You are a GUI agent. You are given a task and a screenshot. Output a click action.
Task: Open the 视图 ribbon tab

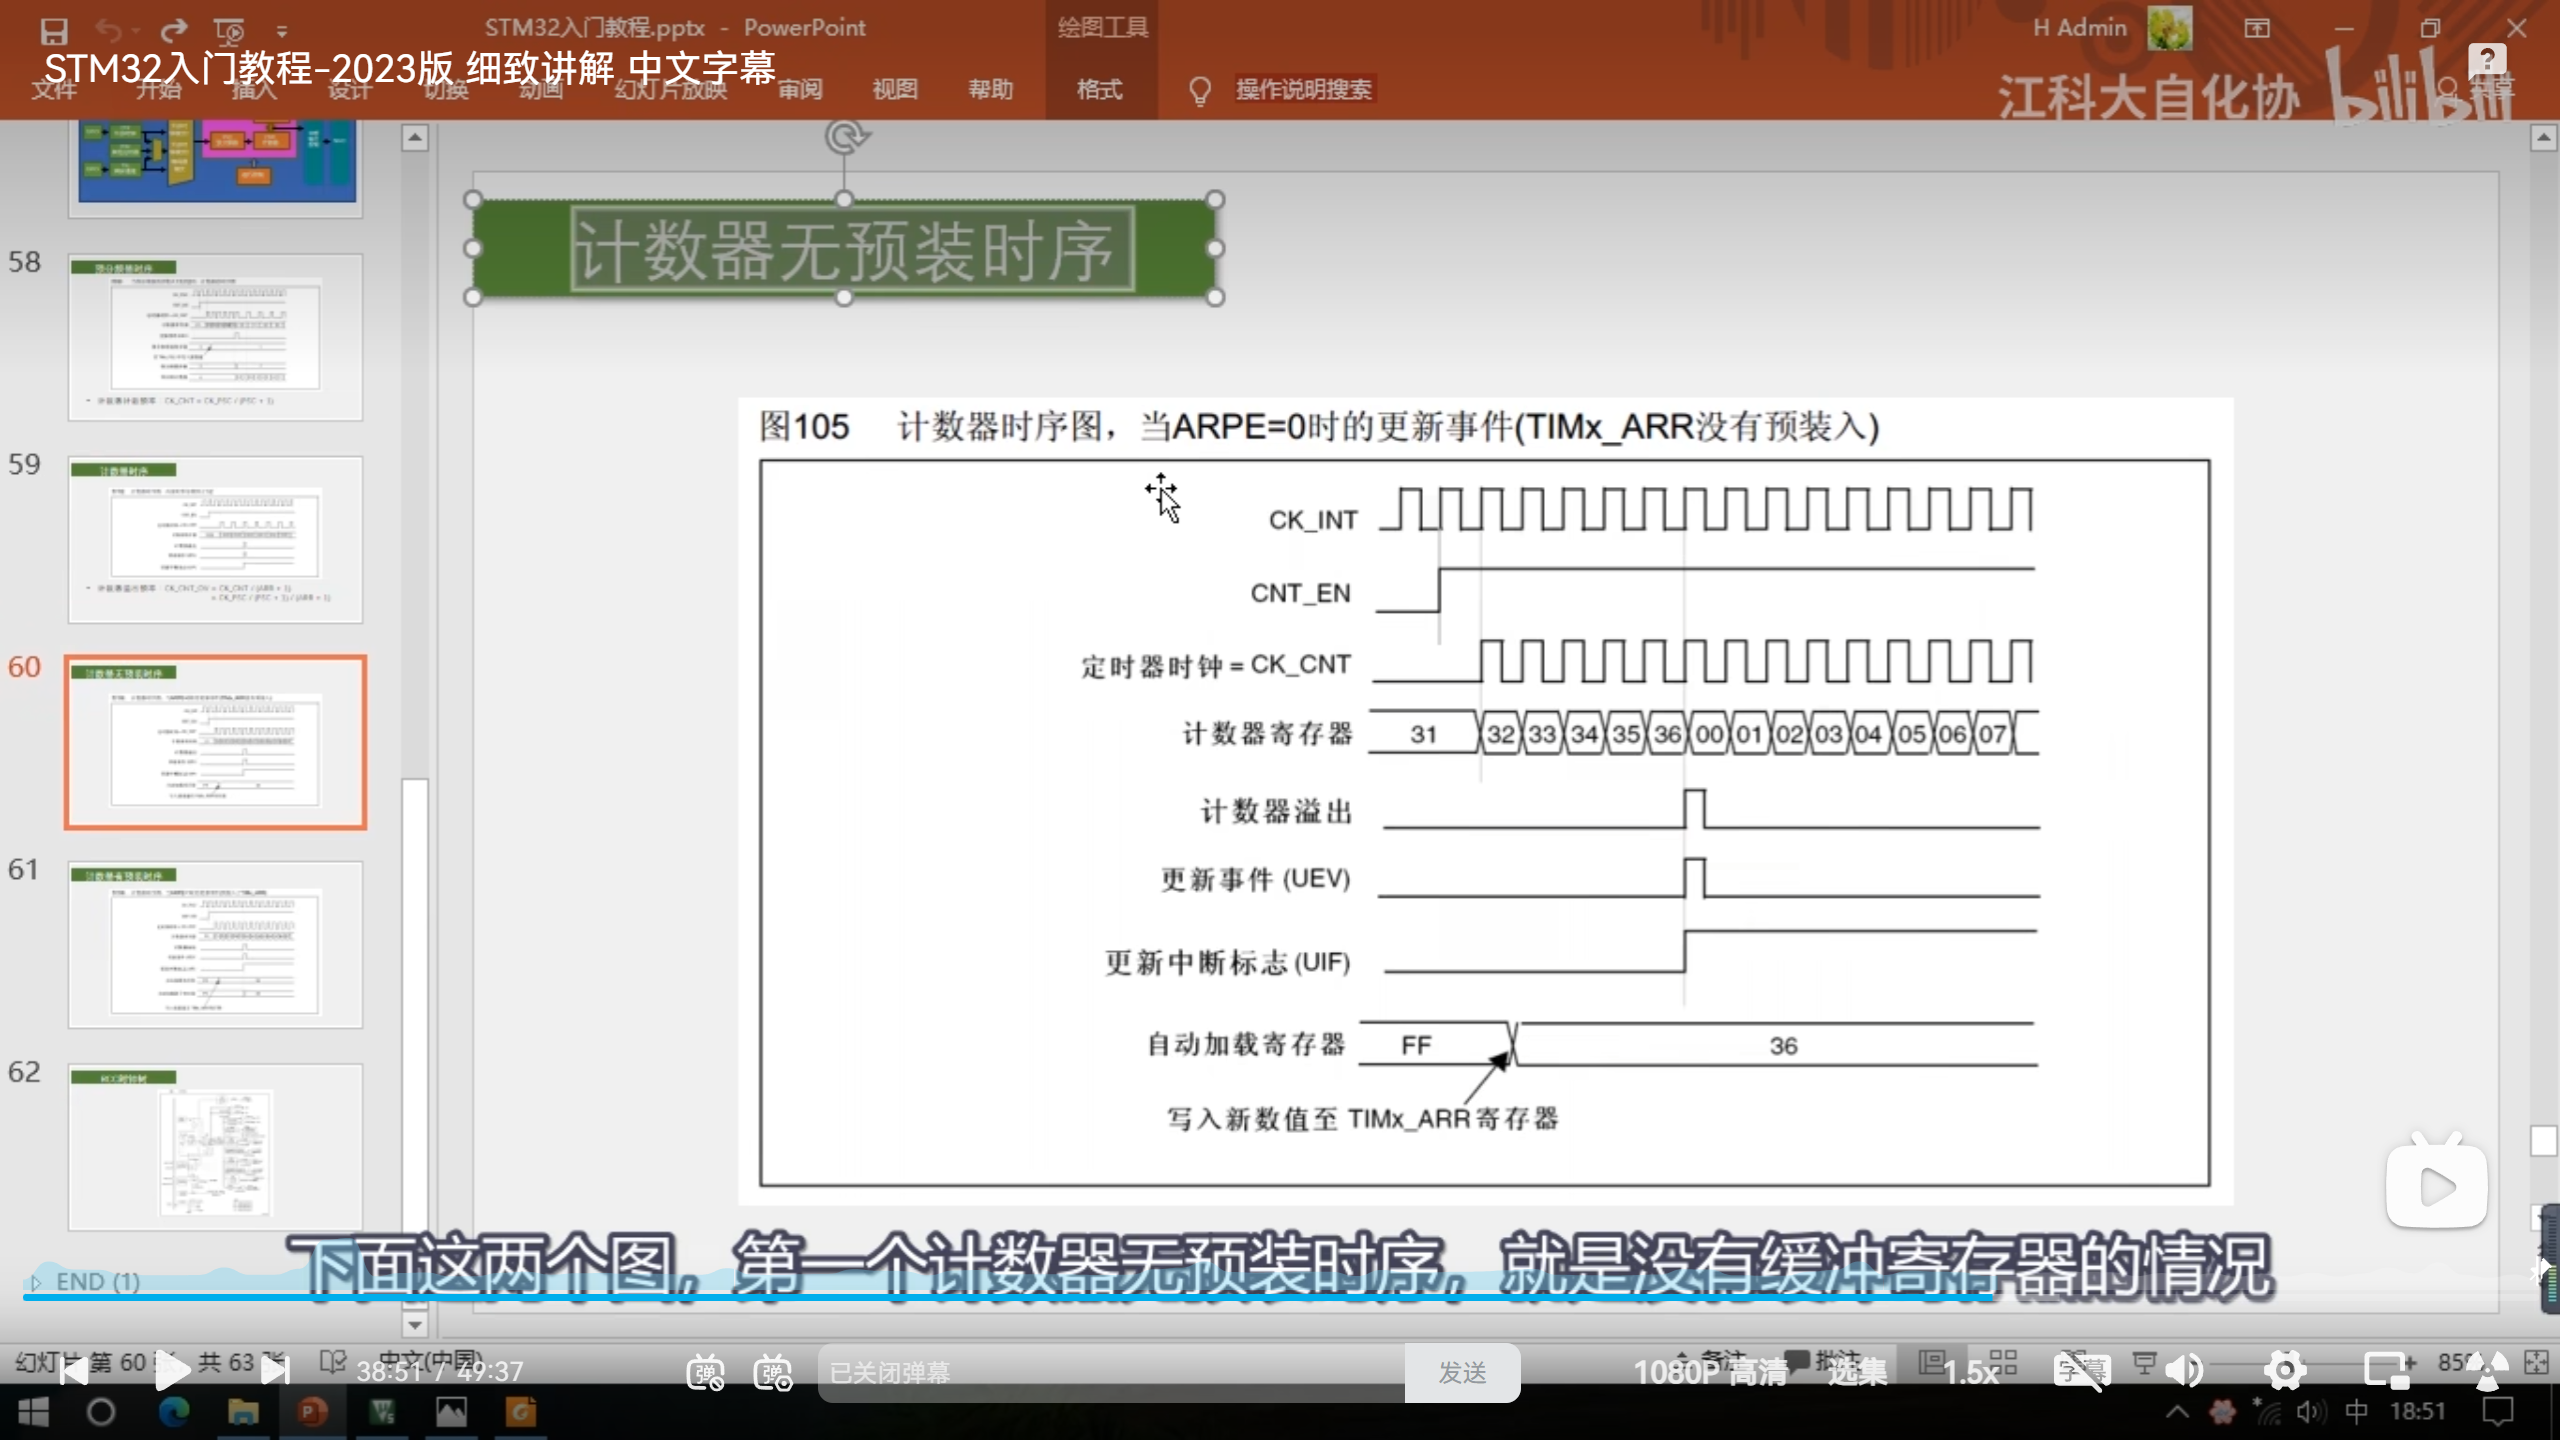point(894,90)
